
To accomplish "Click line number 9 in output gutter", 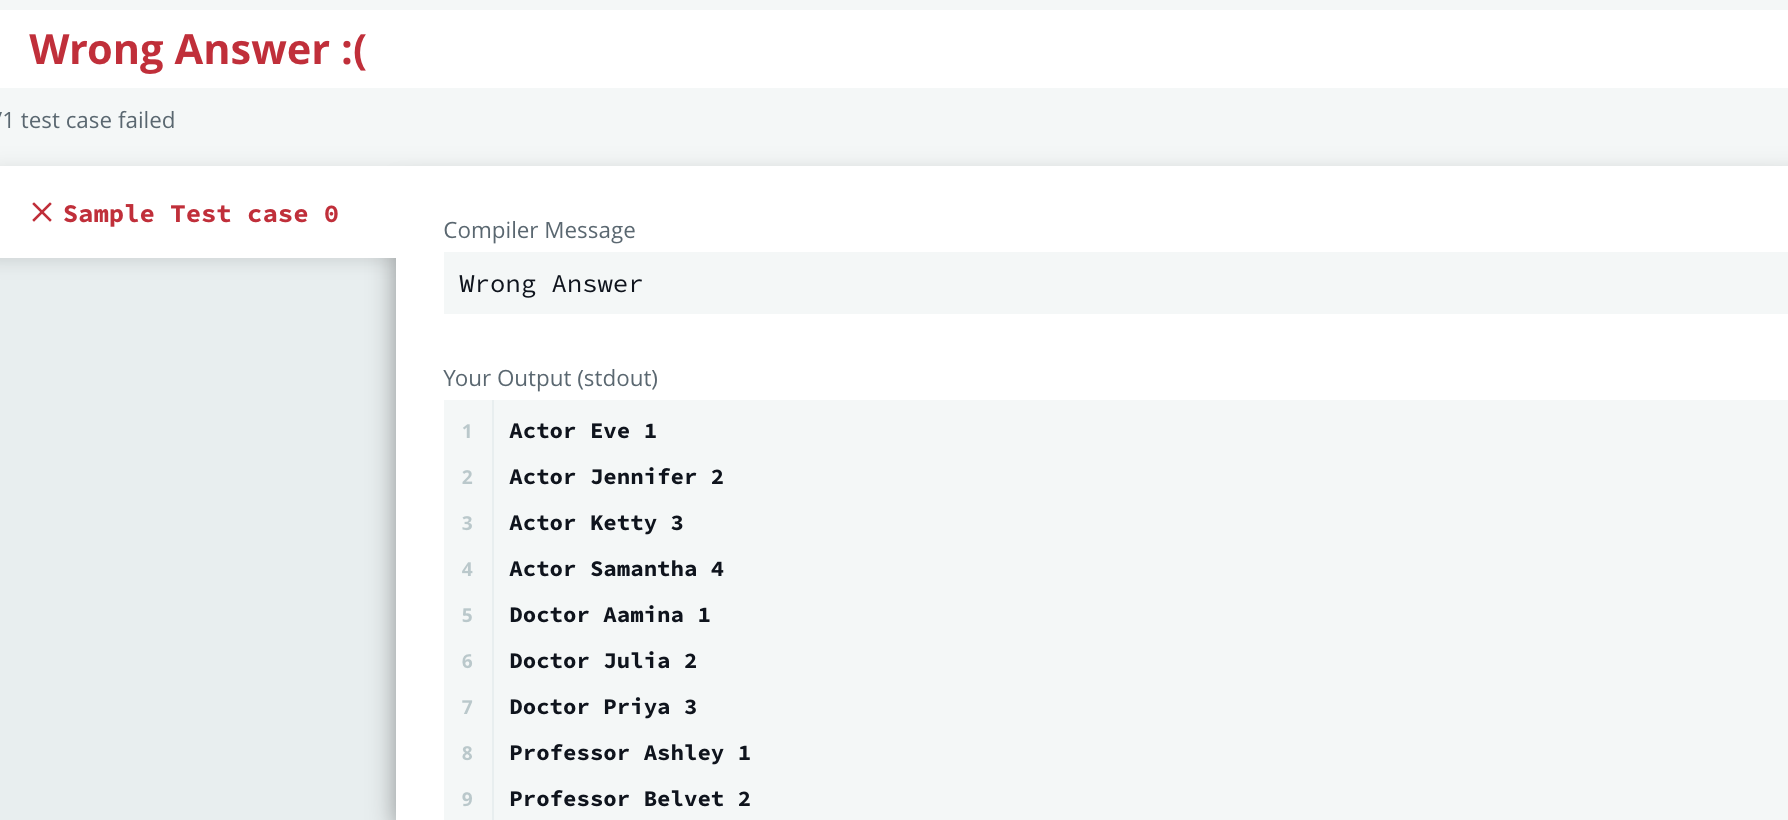I will (x=467, y=800).
